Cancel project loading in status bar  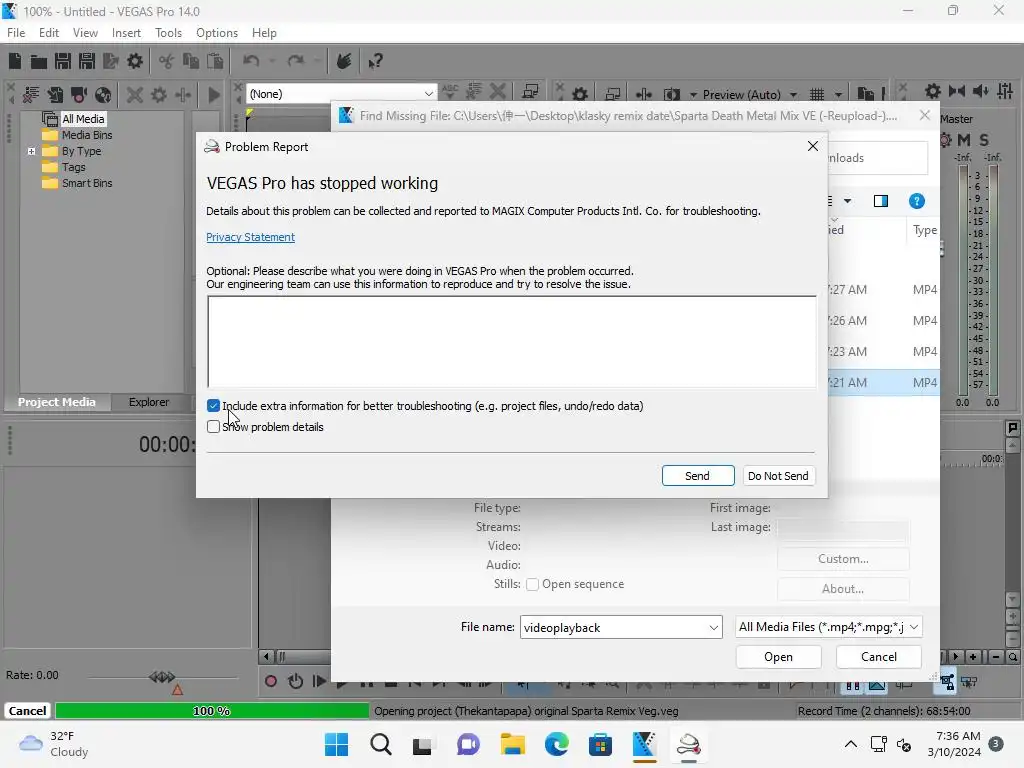pos(27,711)
